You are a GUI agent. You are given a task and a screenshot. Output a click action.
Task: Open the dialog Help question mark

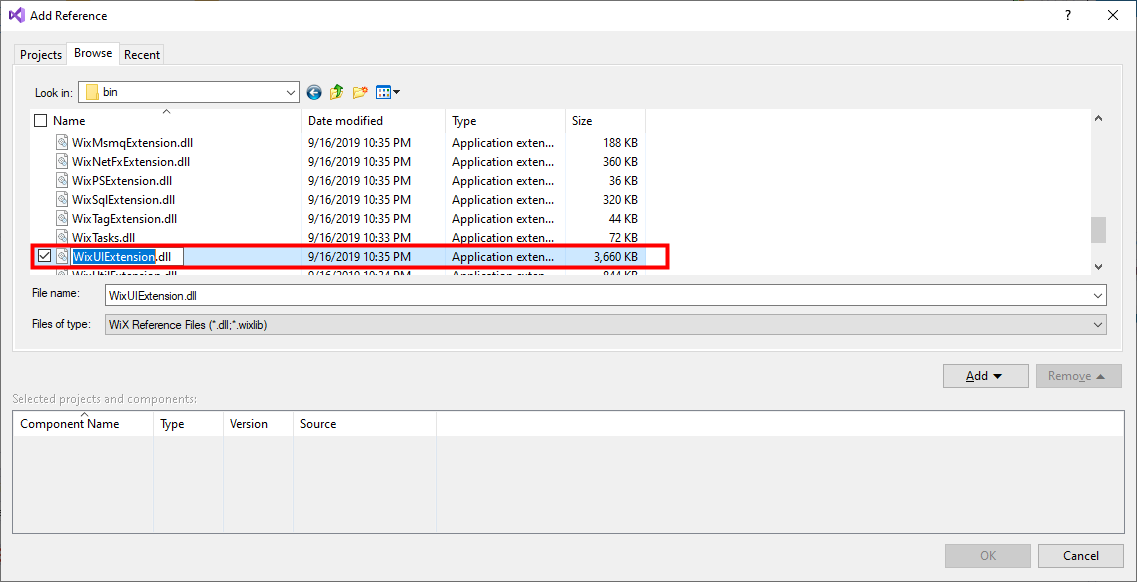(1068, 15)
